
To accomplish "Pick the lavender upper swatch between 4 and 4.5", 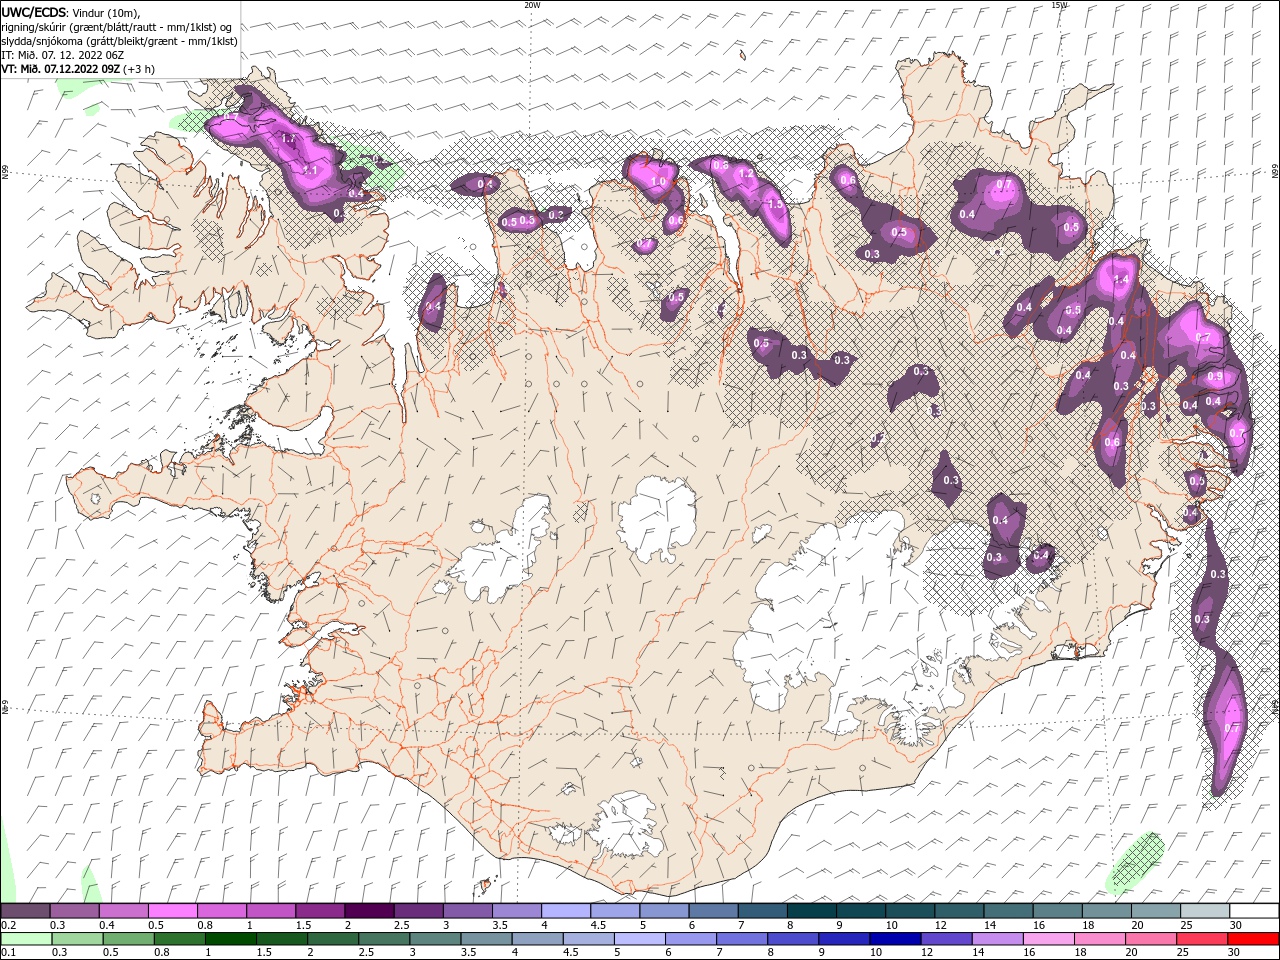I will pyautogui.click(x=566, y=911).
